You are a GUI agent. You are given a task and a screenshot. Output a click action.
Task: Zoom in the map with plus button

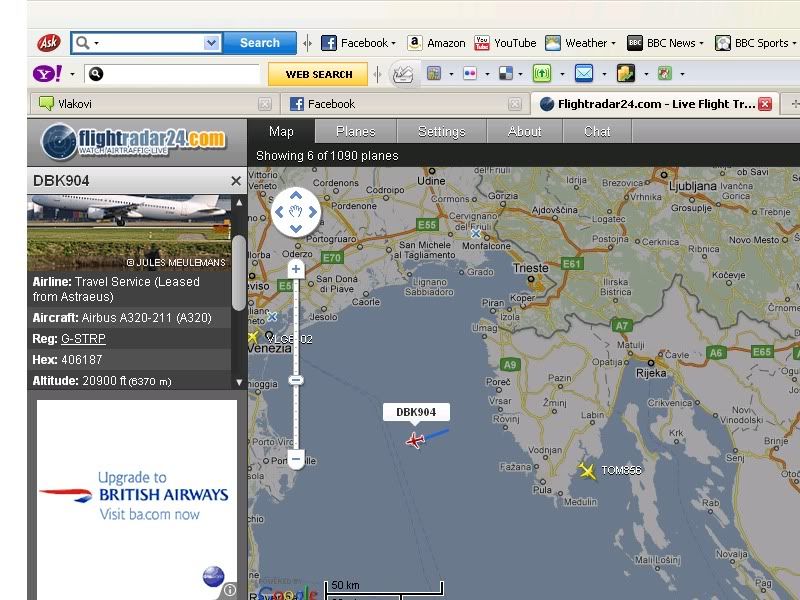296,269
